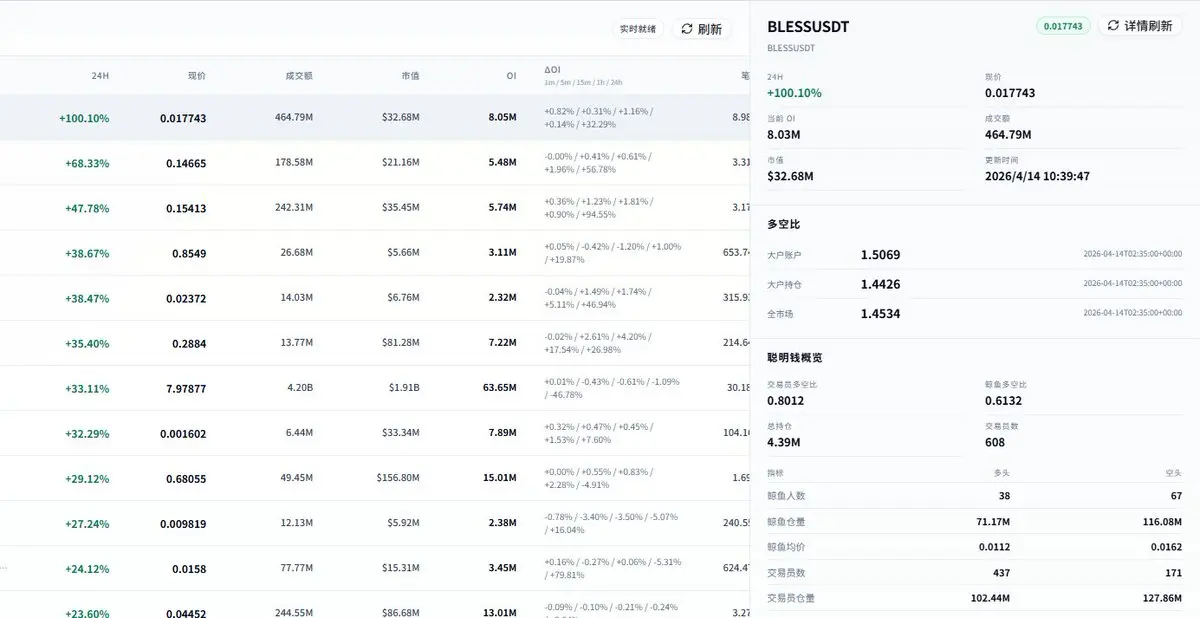Sort by the 市值 column header in table
Image resolution: width=1200 pixels, height=618 pixels.
click(x=410, y=76)
